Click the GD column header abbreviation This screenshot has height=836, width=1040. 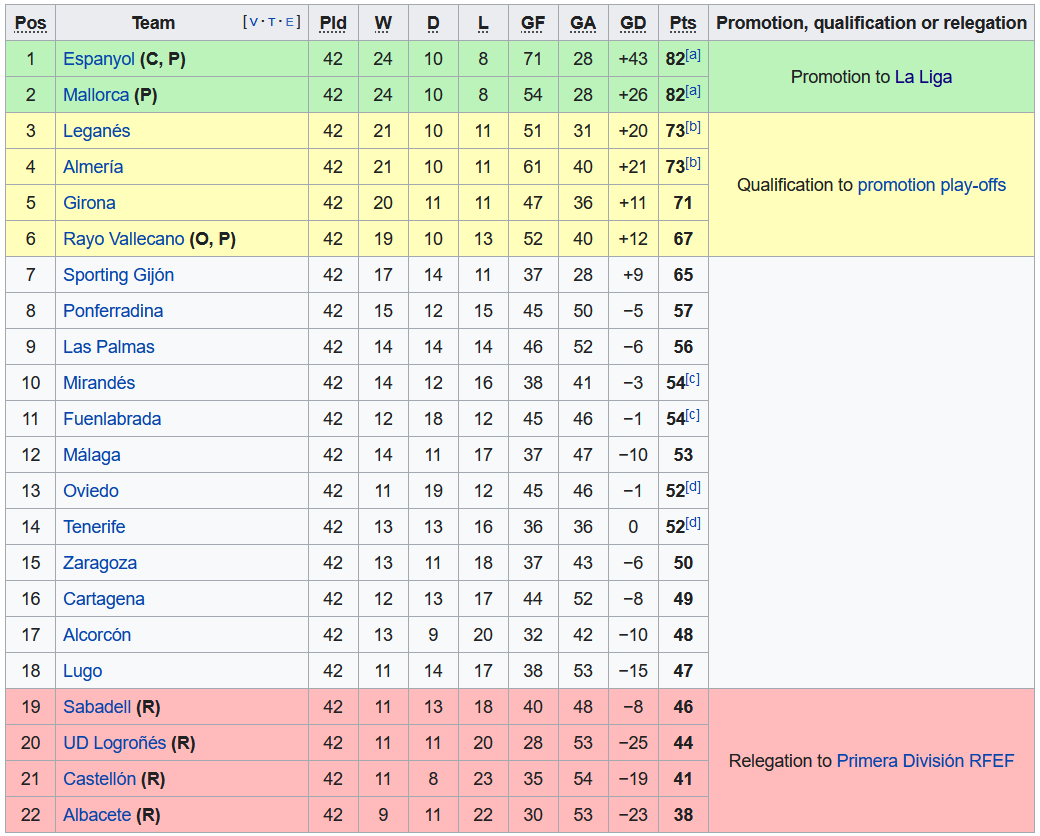(x=633, y=23)
